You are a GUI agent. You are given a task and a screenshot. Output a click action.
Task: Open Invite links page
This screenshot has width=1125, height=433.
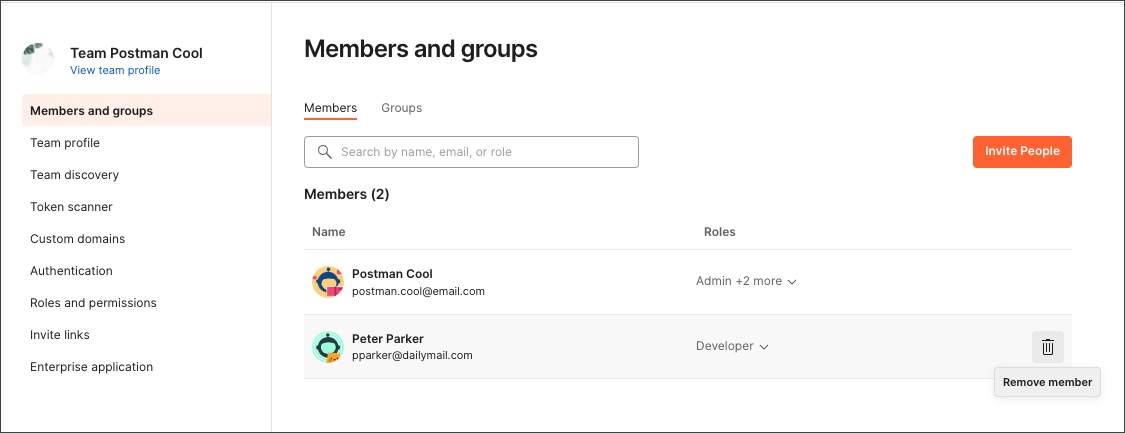tap(60, 335)
